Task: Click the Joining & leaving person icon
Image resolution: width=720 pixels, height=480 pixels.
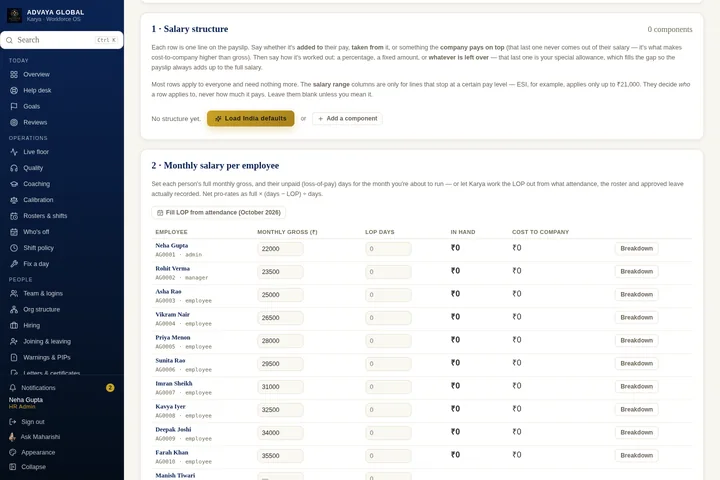Action: [14, 341]
